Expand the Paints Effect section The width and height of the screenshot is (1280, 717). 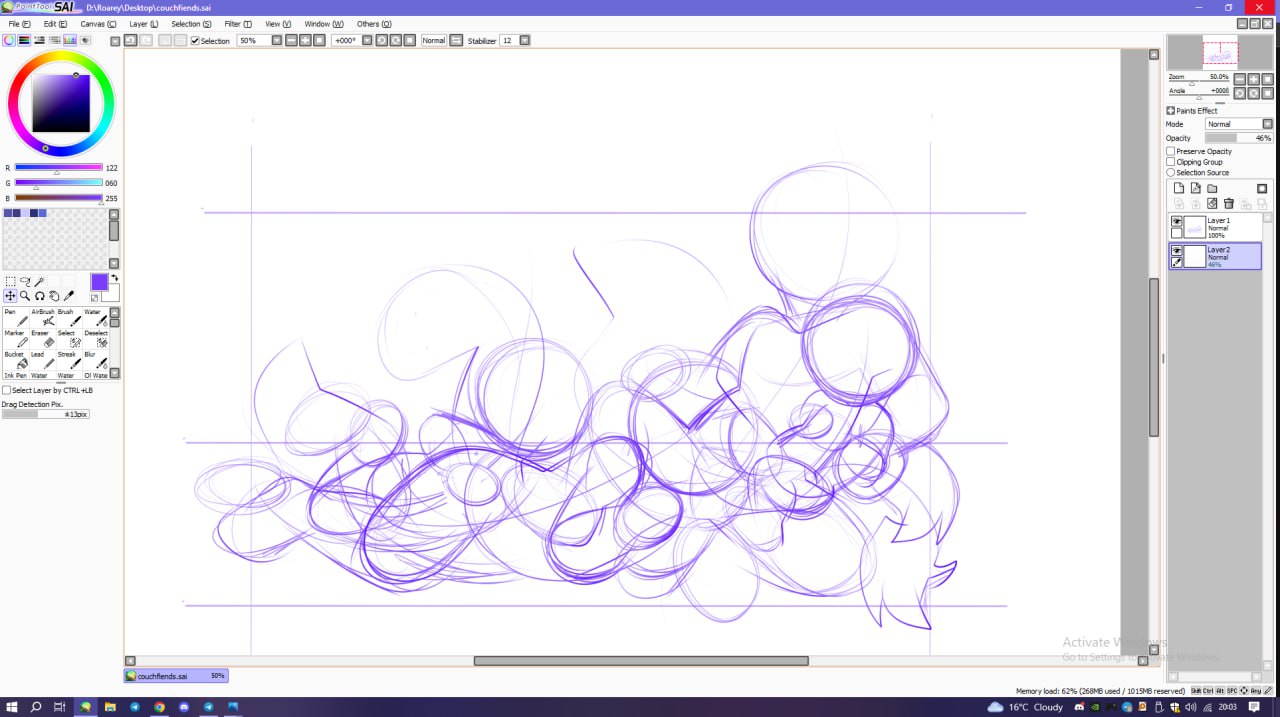(1171, 111)
